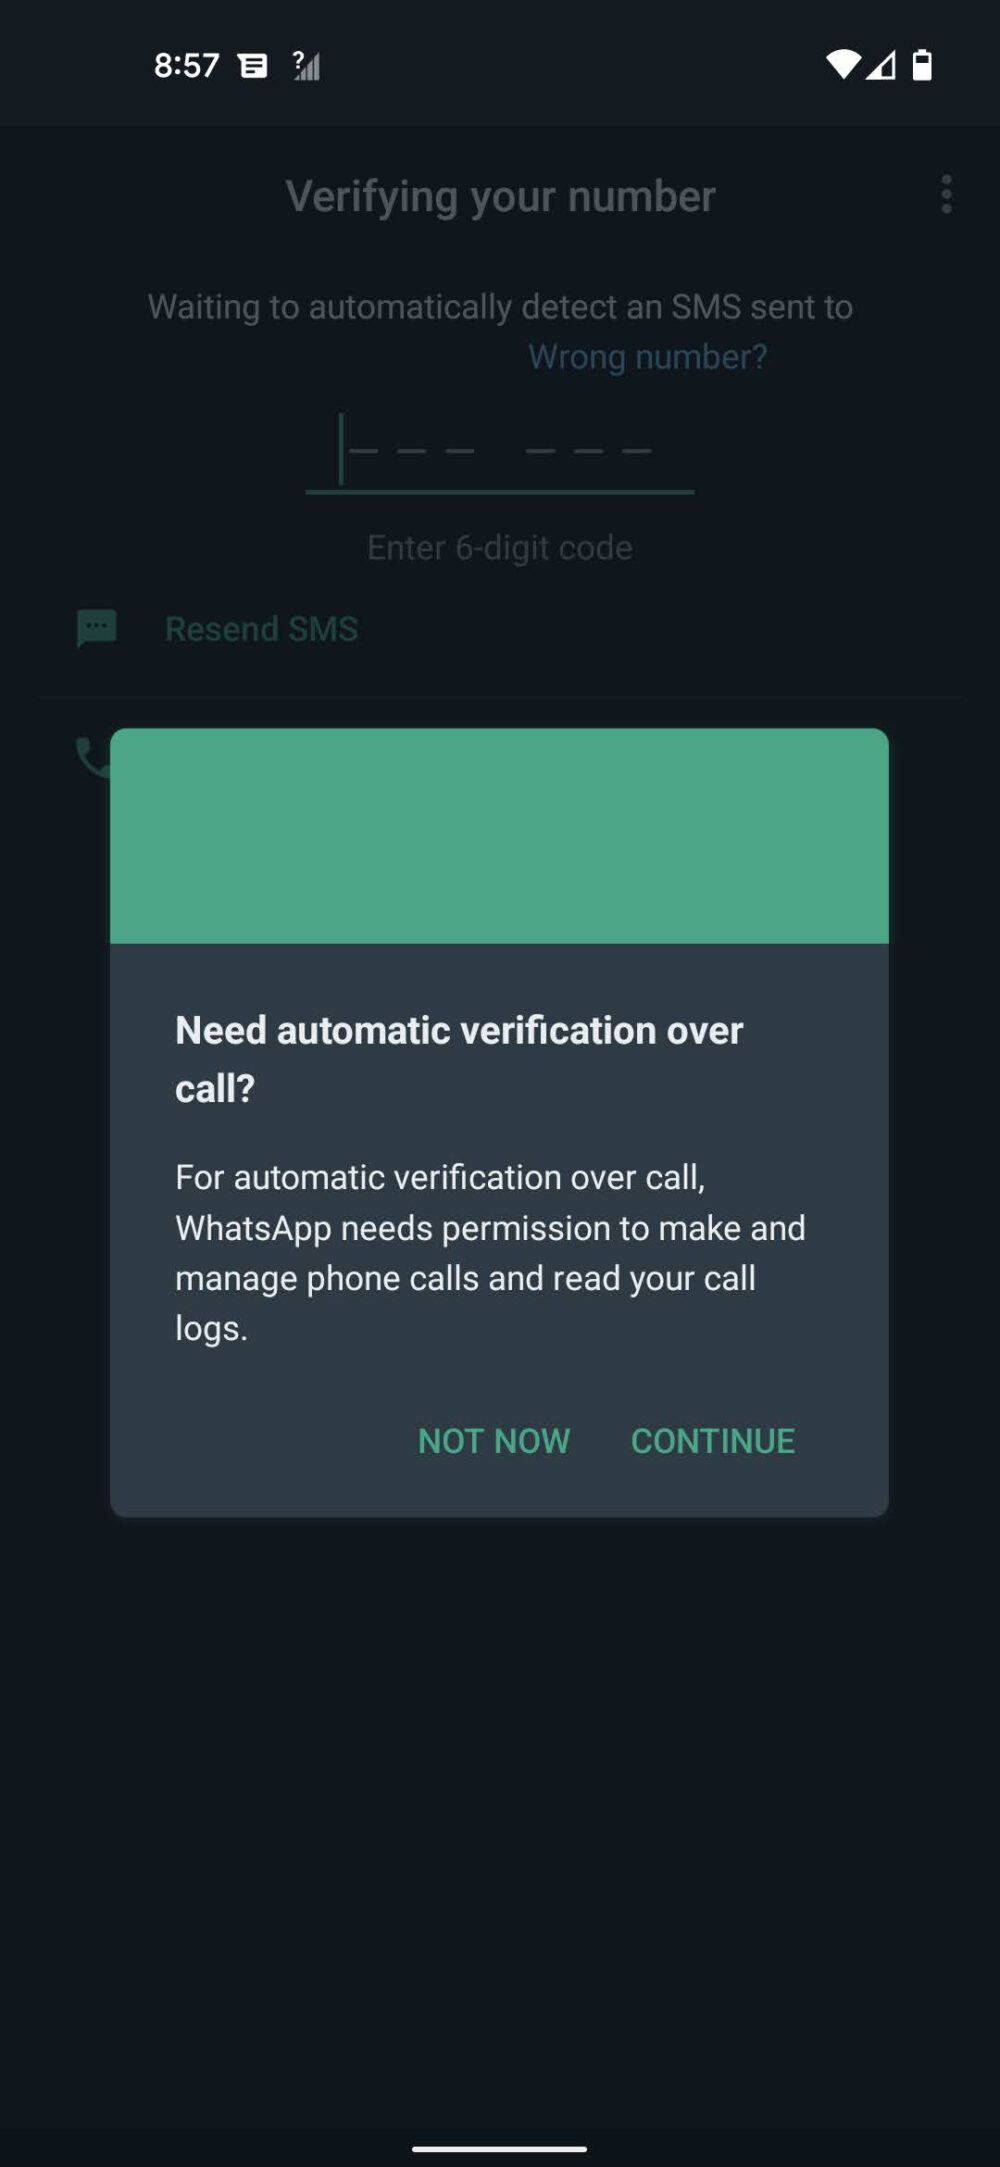Tap the "Wrong number?" link
The width and height of the screenshot is (1000, 2167).
point(648,357)
